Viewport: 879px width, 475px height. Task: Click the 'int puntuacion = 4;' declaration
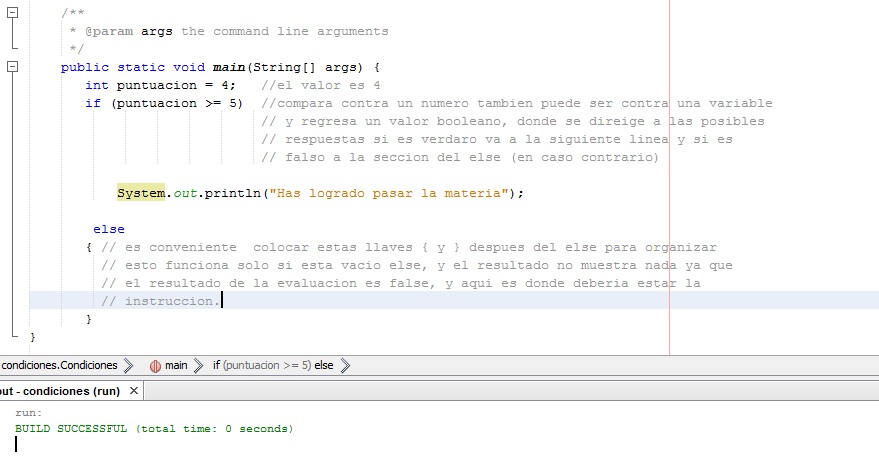[x=160, y=85]
